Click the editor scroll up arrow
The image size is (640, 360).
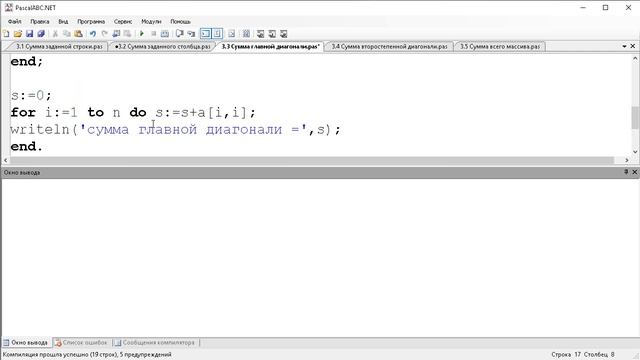click(x=635, y=58)
